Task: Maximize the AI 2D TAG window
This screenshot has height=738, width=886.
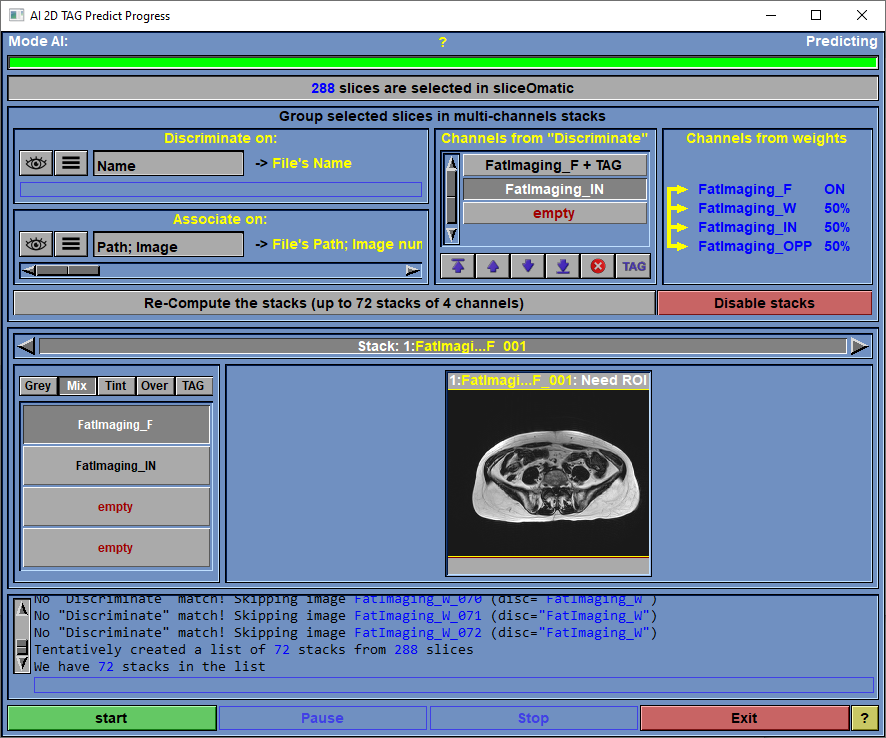Action: (816, 15)
